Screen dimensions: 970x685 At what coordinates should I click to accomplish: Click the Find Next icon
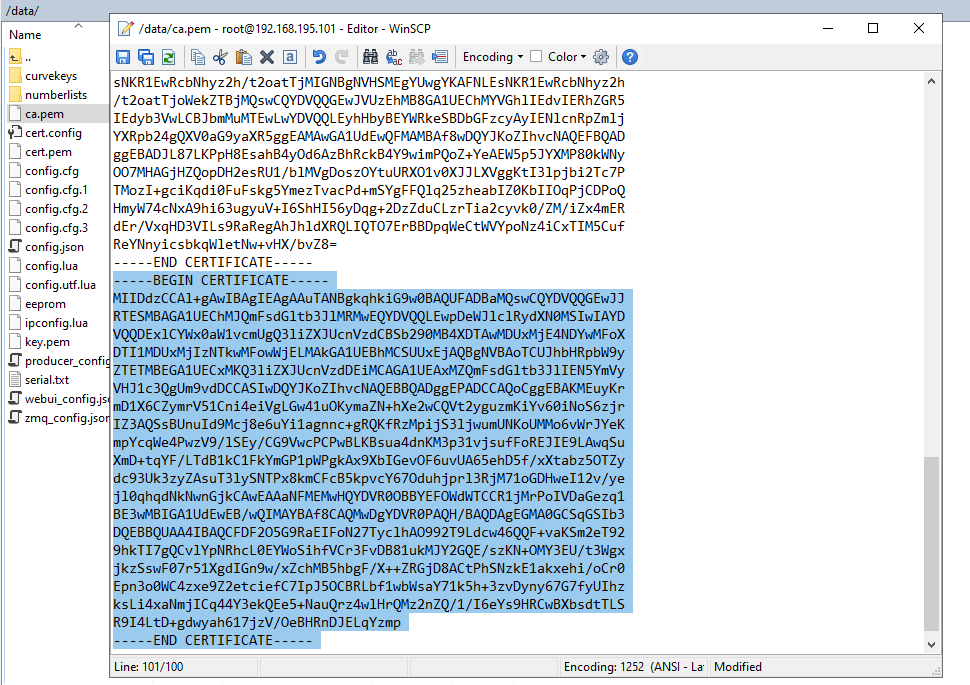pyautogui.click(x=417, y=58)
